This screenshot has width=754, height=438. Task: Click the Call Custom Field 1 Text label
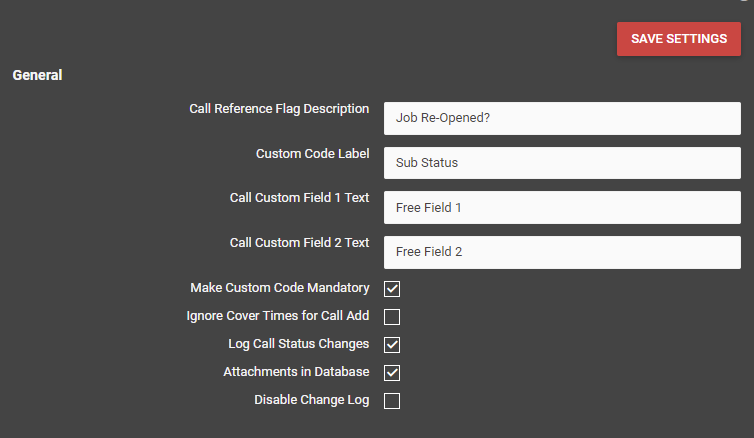click(299, 198)
